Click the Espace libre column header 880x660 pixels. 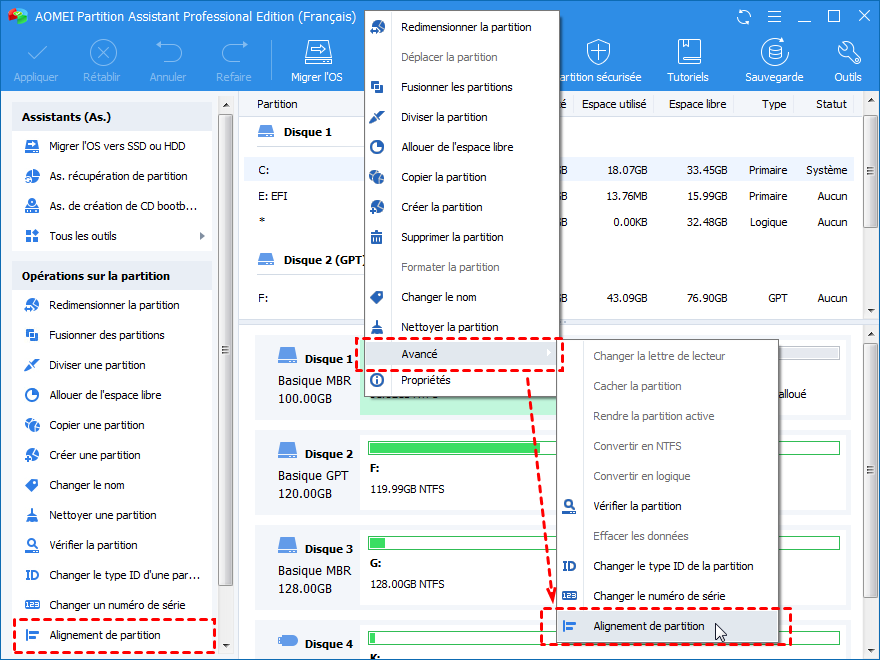pos(697,104)
